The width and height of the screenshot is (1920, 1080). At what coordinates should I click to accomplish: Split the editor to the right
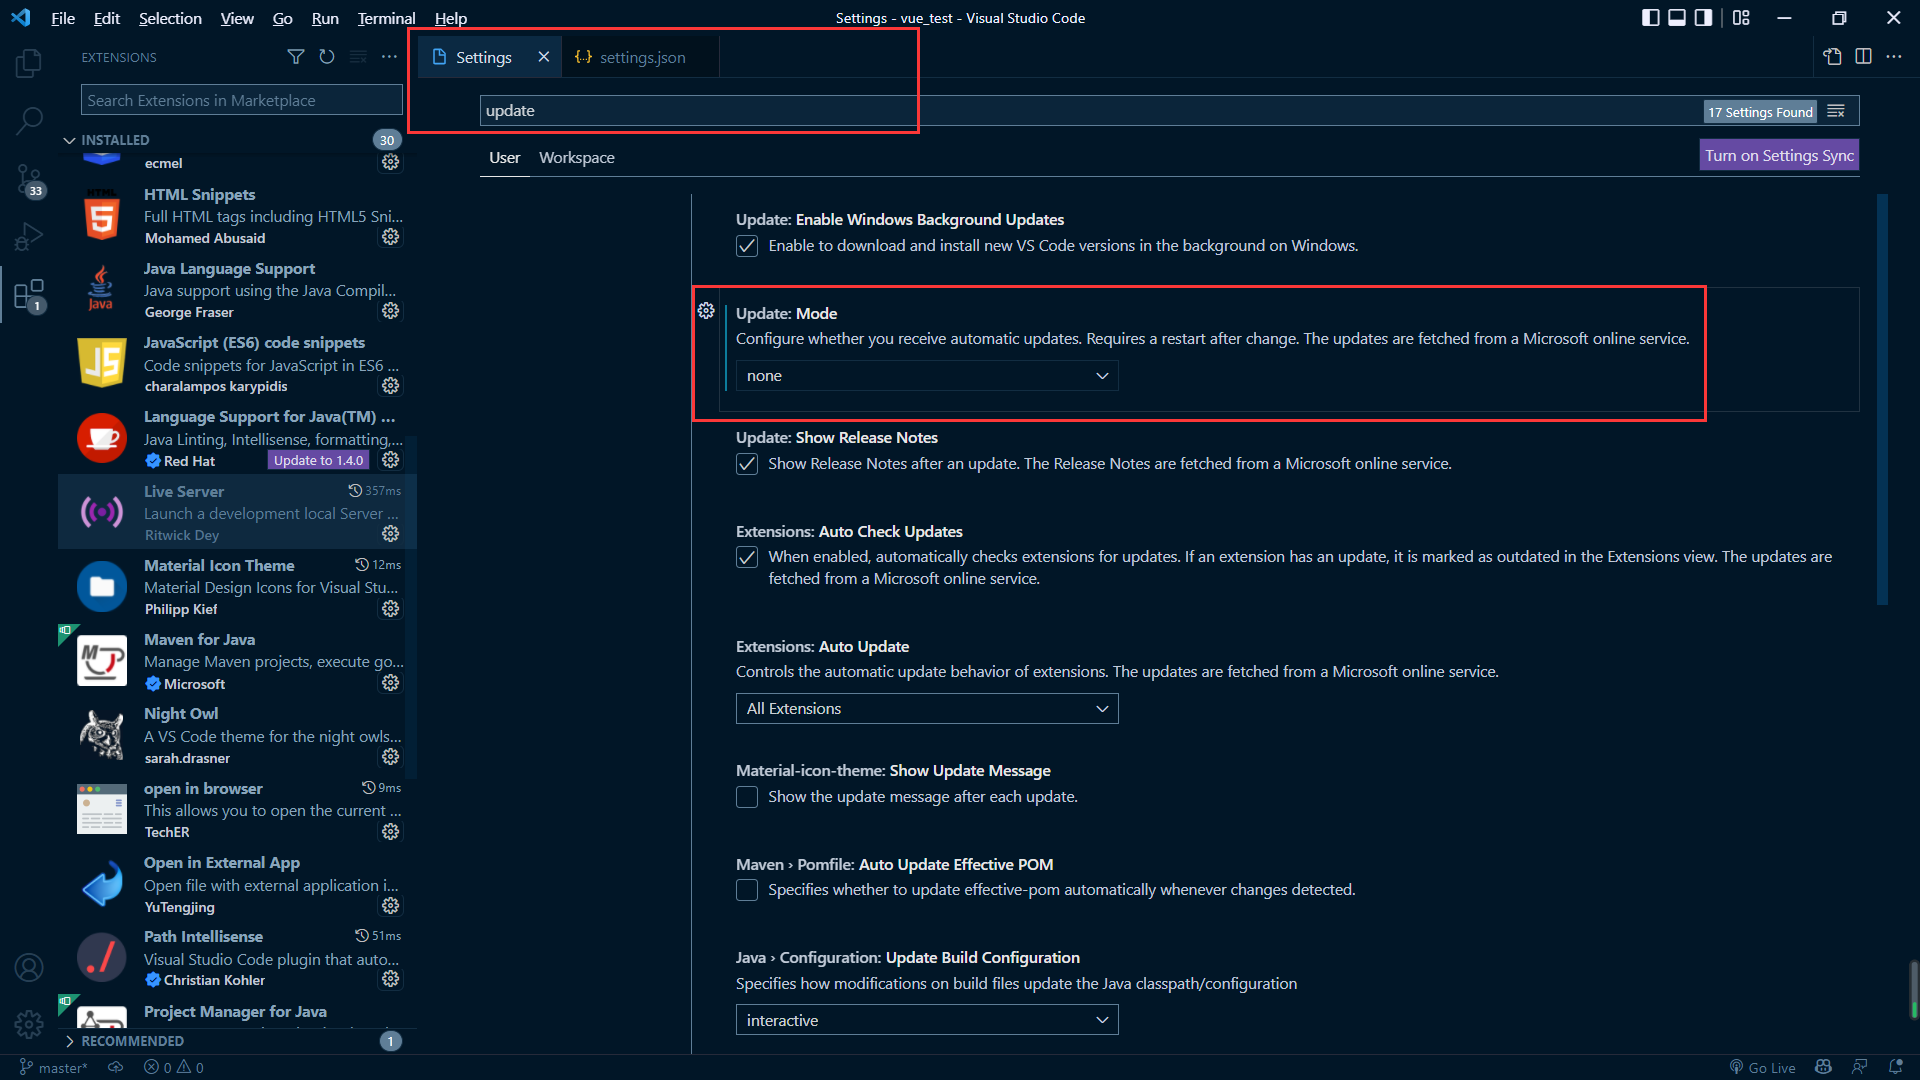pos(1863,57)
